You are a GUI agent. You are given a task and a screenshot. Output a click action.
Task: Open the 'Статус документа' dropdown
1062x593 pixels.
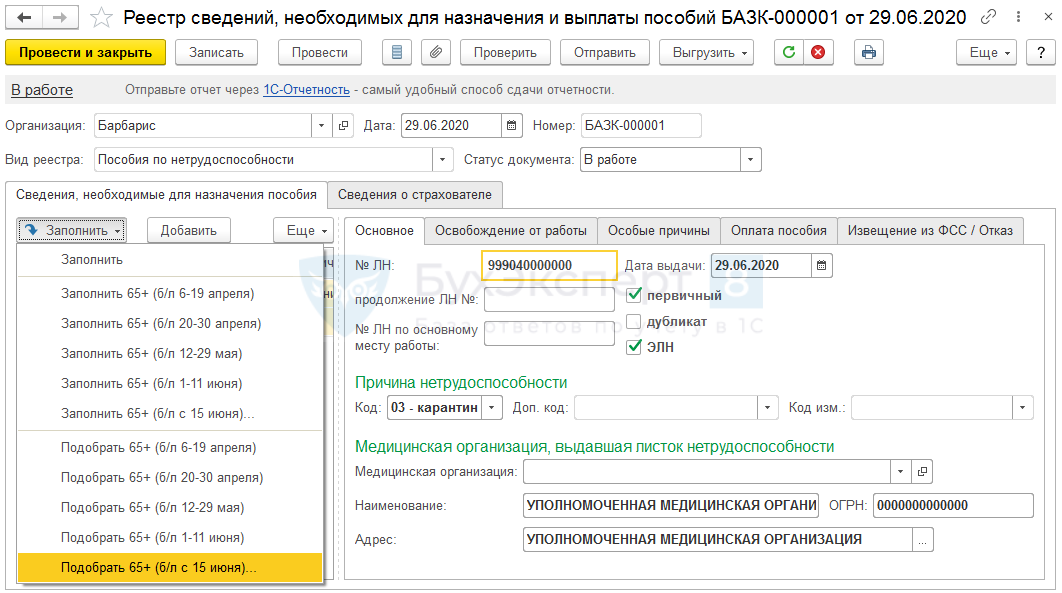(x=750, y=160)
